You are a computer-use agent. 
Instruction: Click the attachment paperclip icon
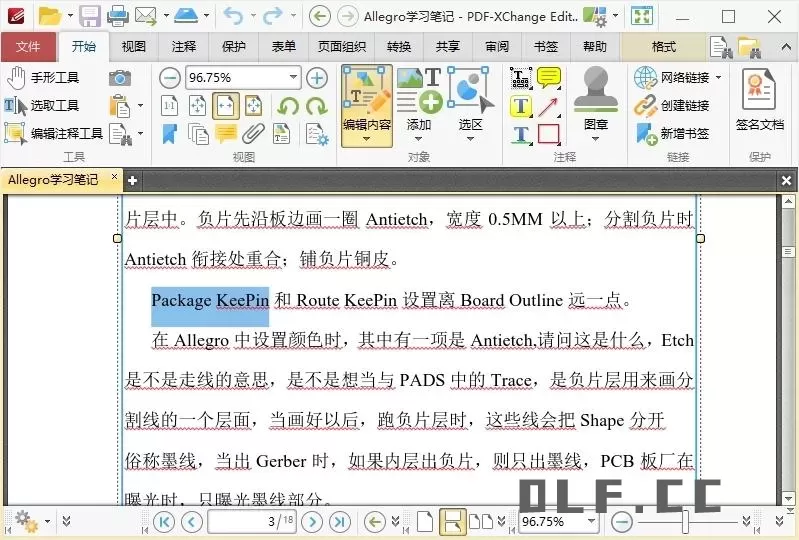point(253,134)
